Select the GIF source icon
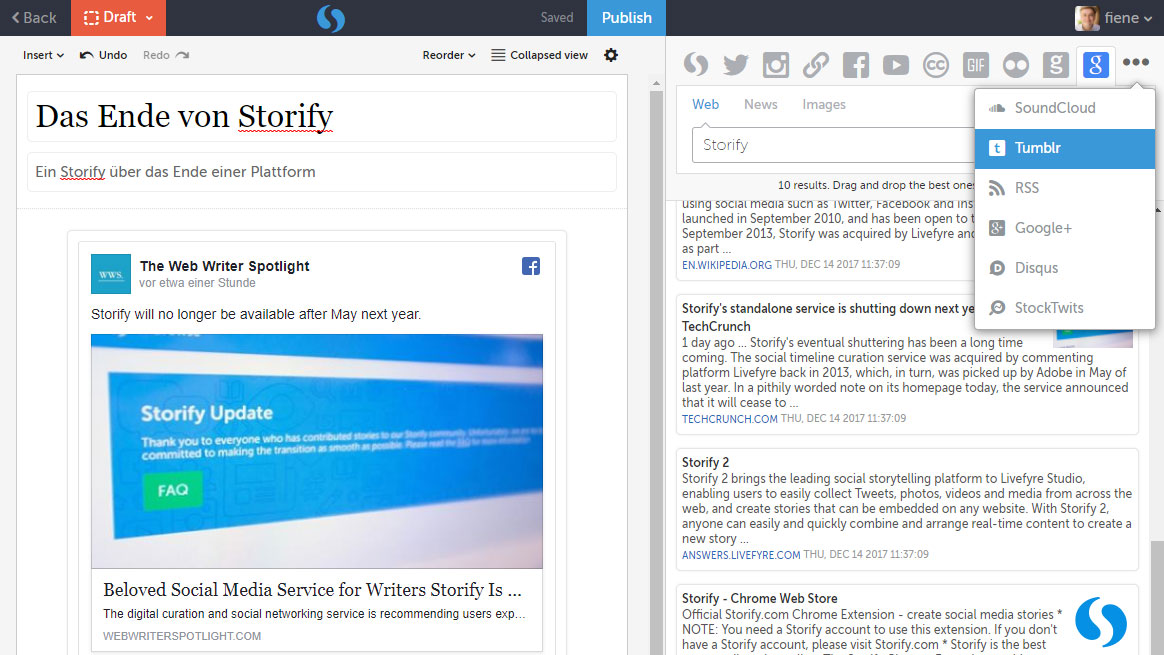The width and height of the screenshot is (1164, 655). click(x=976, y=65)
